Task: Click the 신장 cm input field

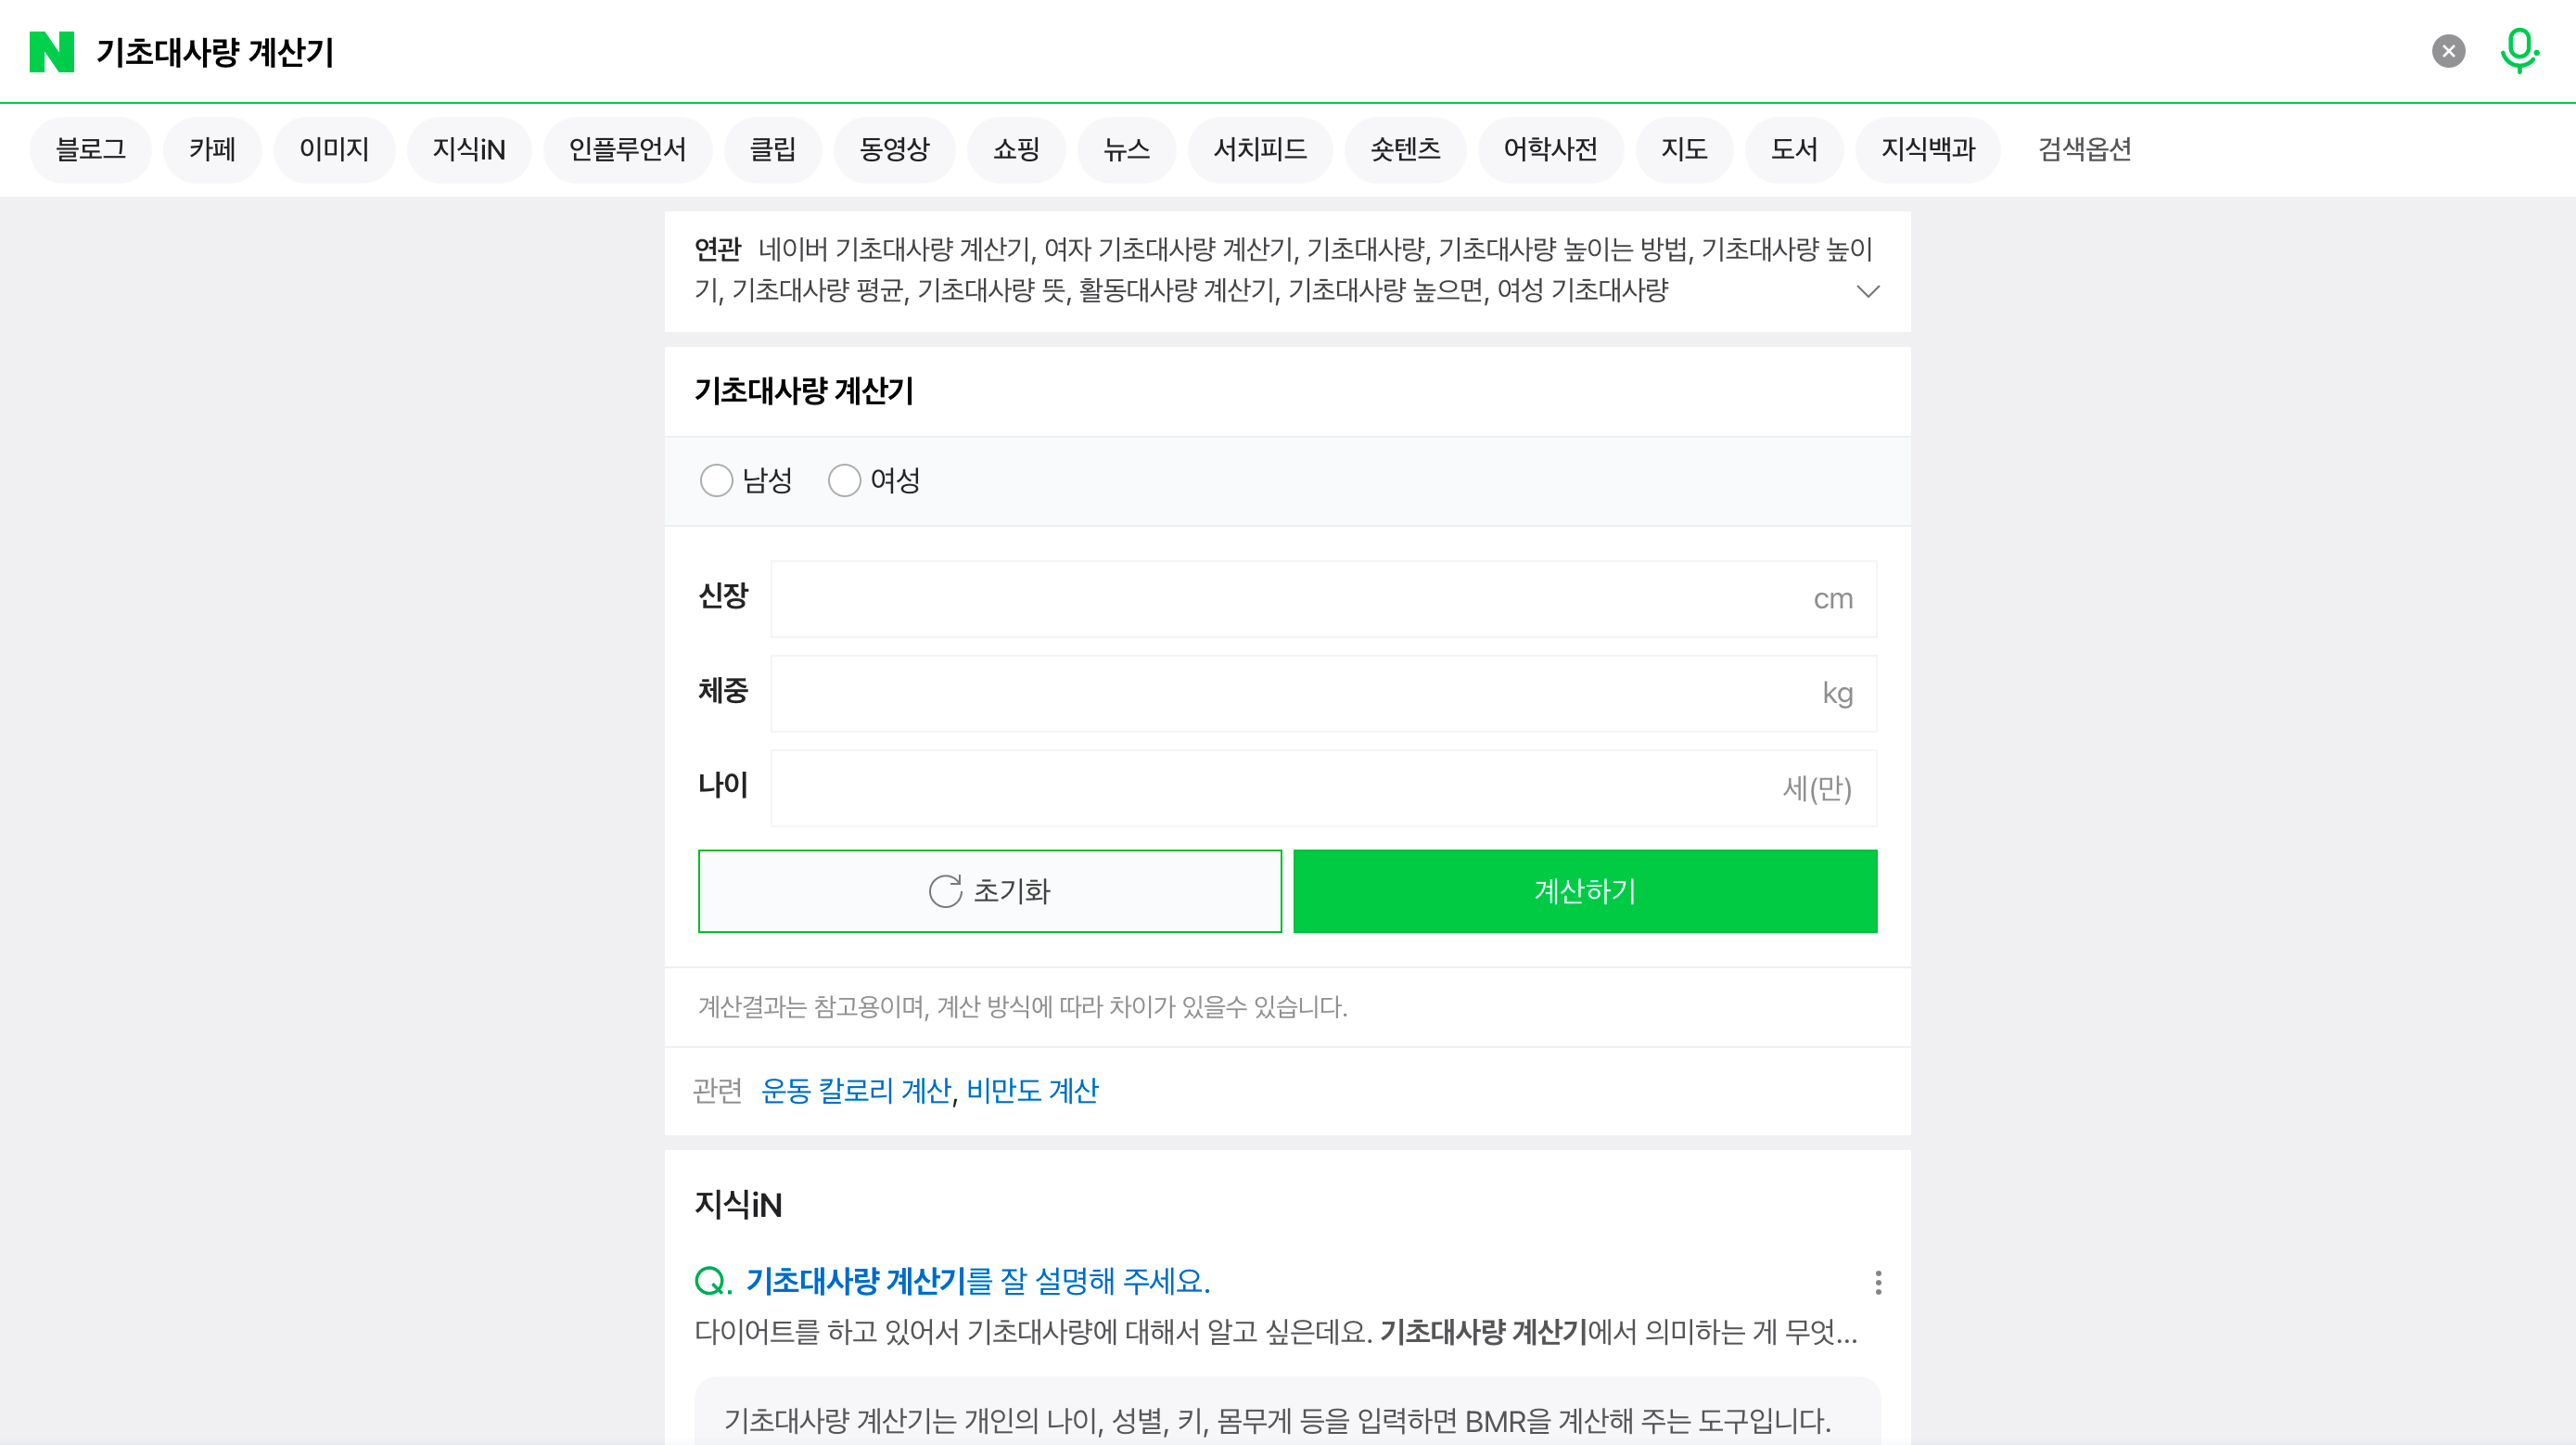Action: pos(1290,599)
